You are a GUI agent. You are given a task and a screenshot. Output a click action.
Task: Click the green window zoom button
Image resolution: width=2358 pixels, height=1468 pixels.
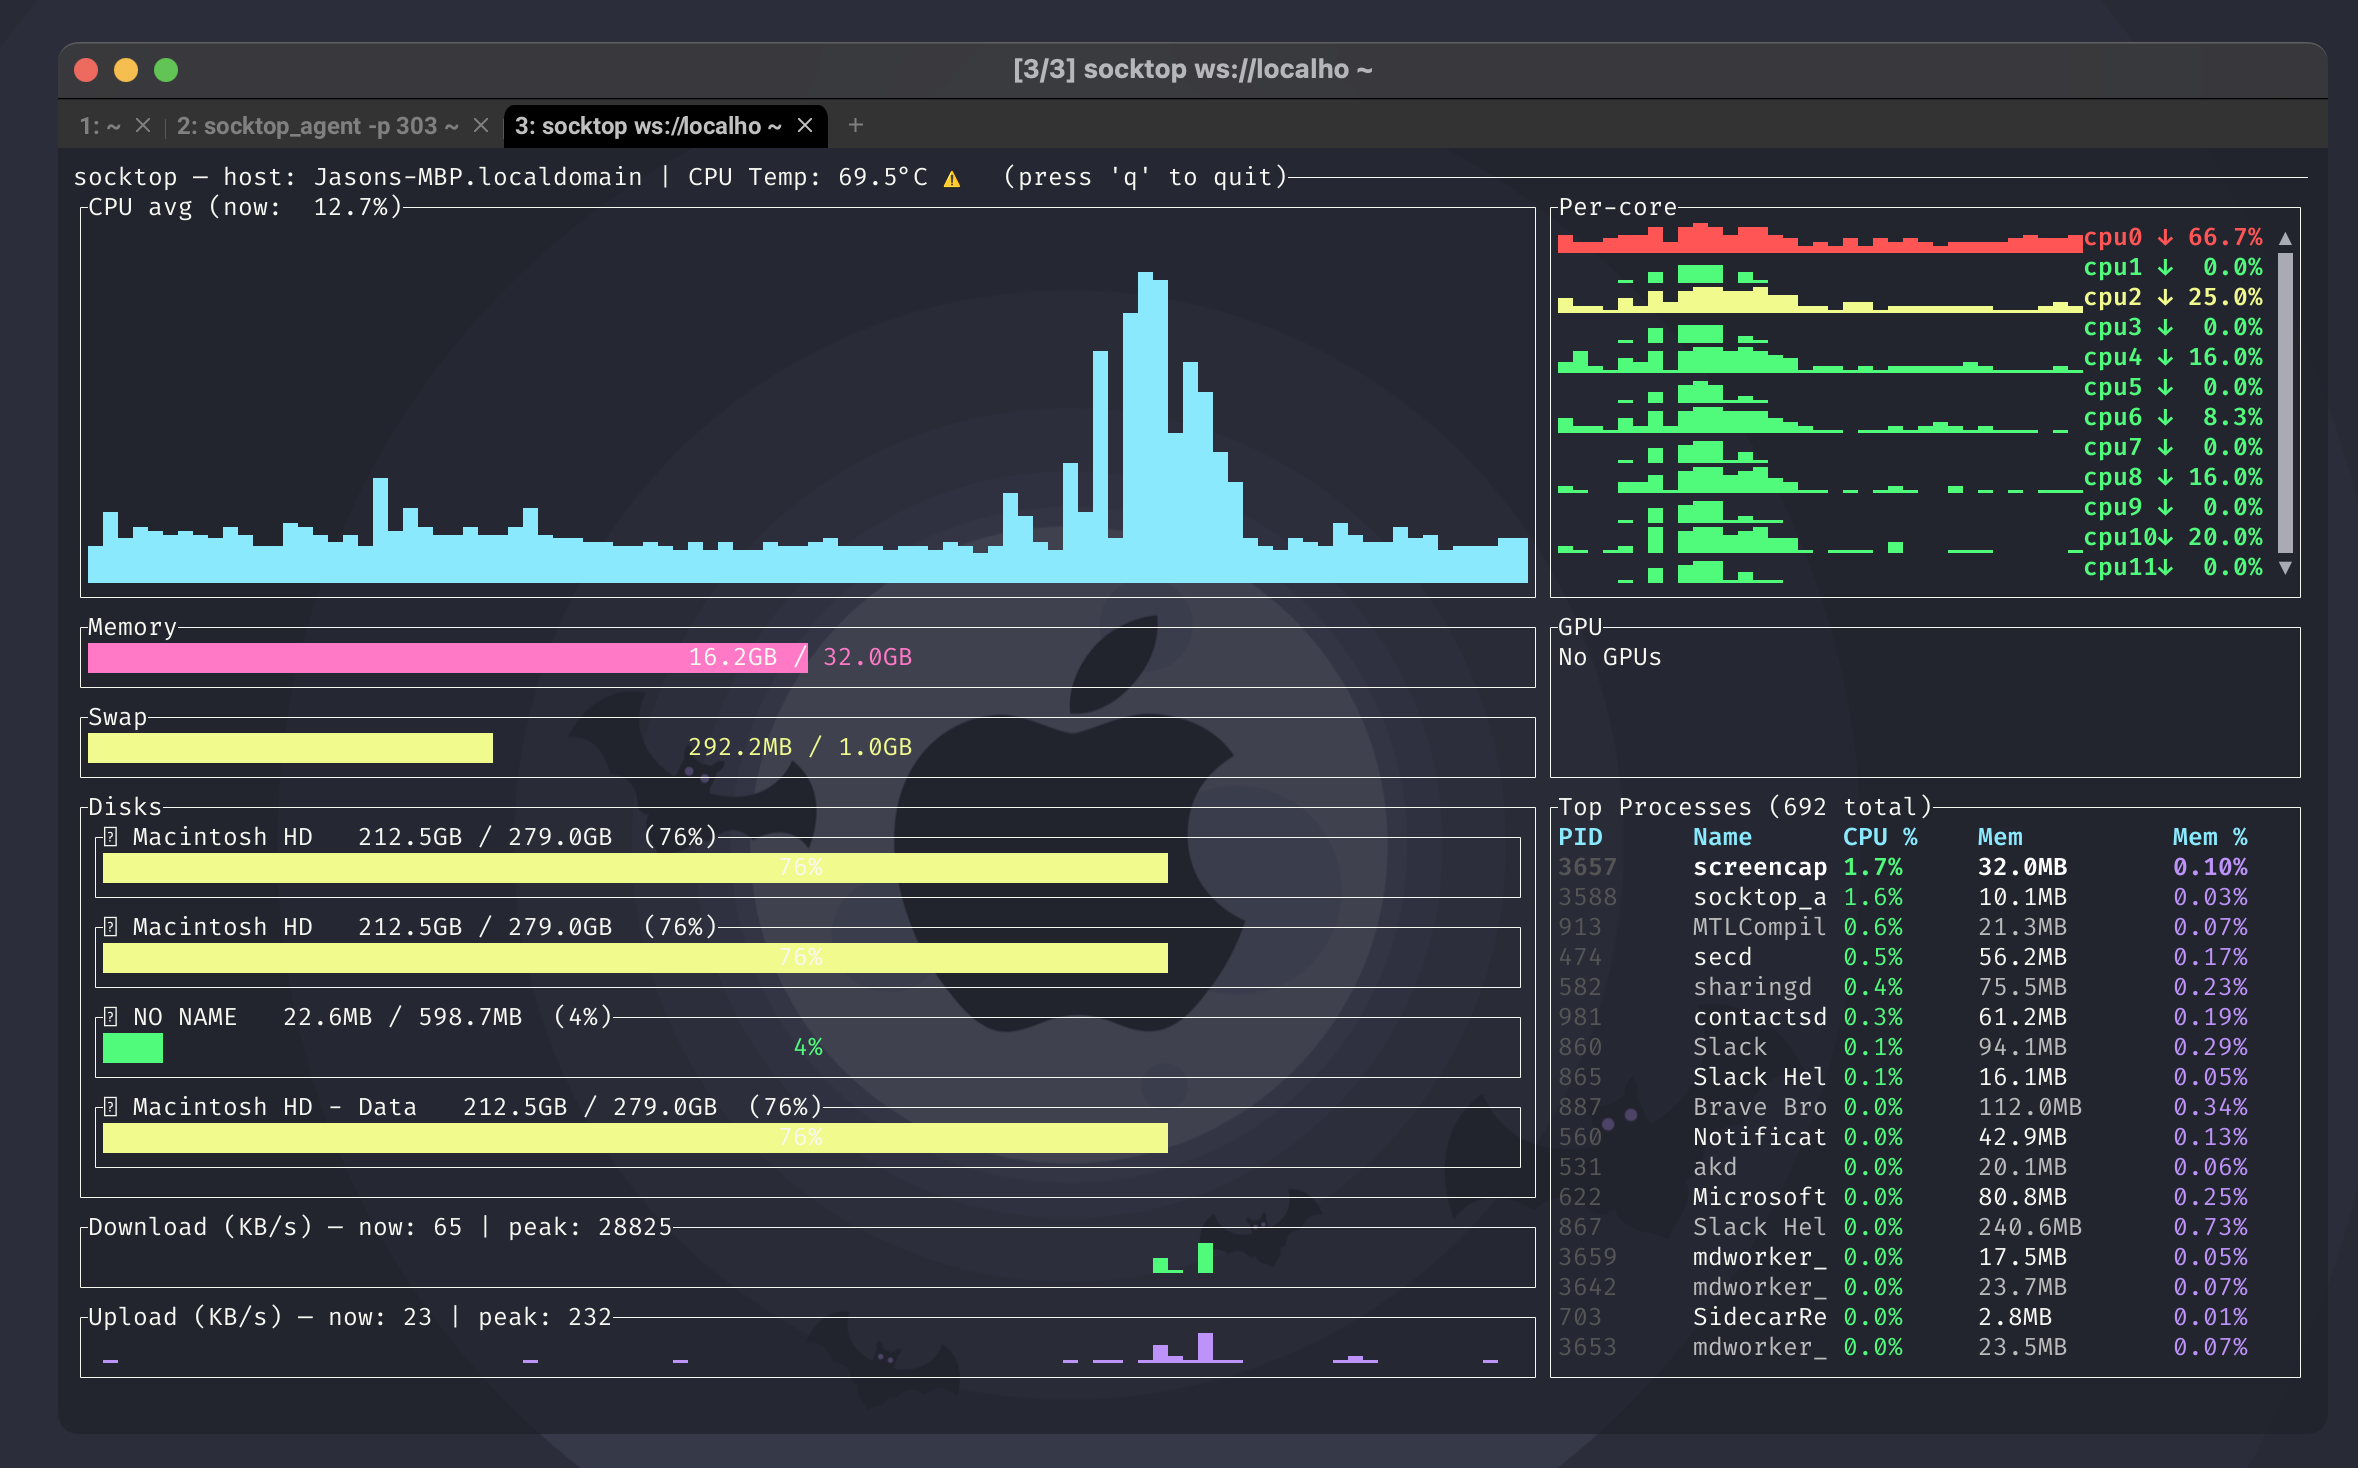coord(166,70)
